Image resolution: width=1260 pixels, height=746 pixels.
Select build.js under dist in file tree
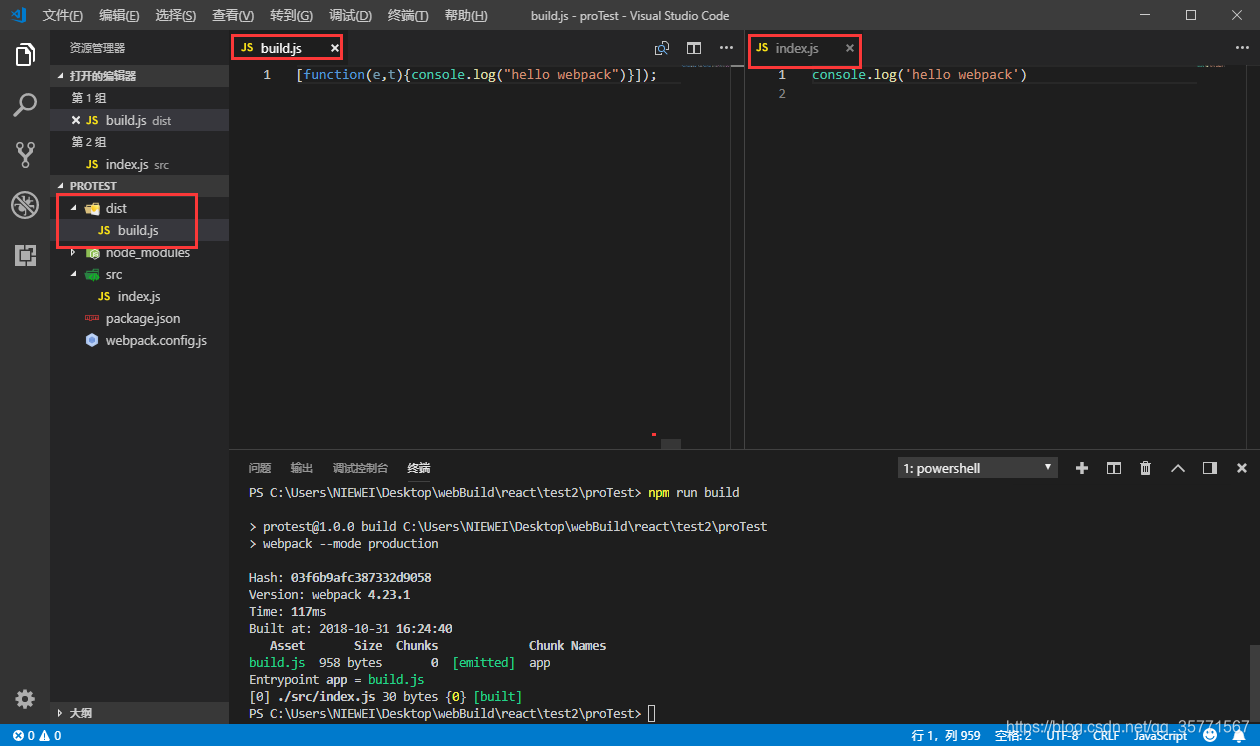[139, 230]
